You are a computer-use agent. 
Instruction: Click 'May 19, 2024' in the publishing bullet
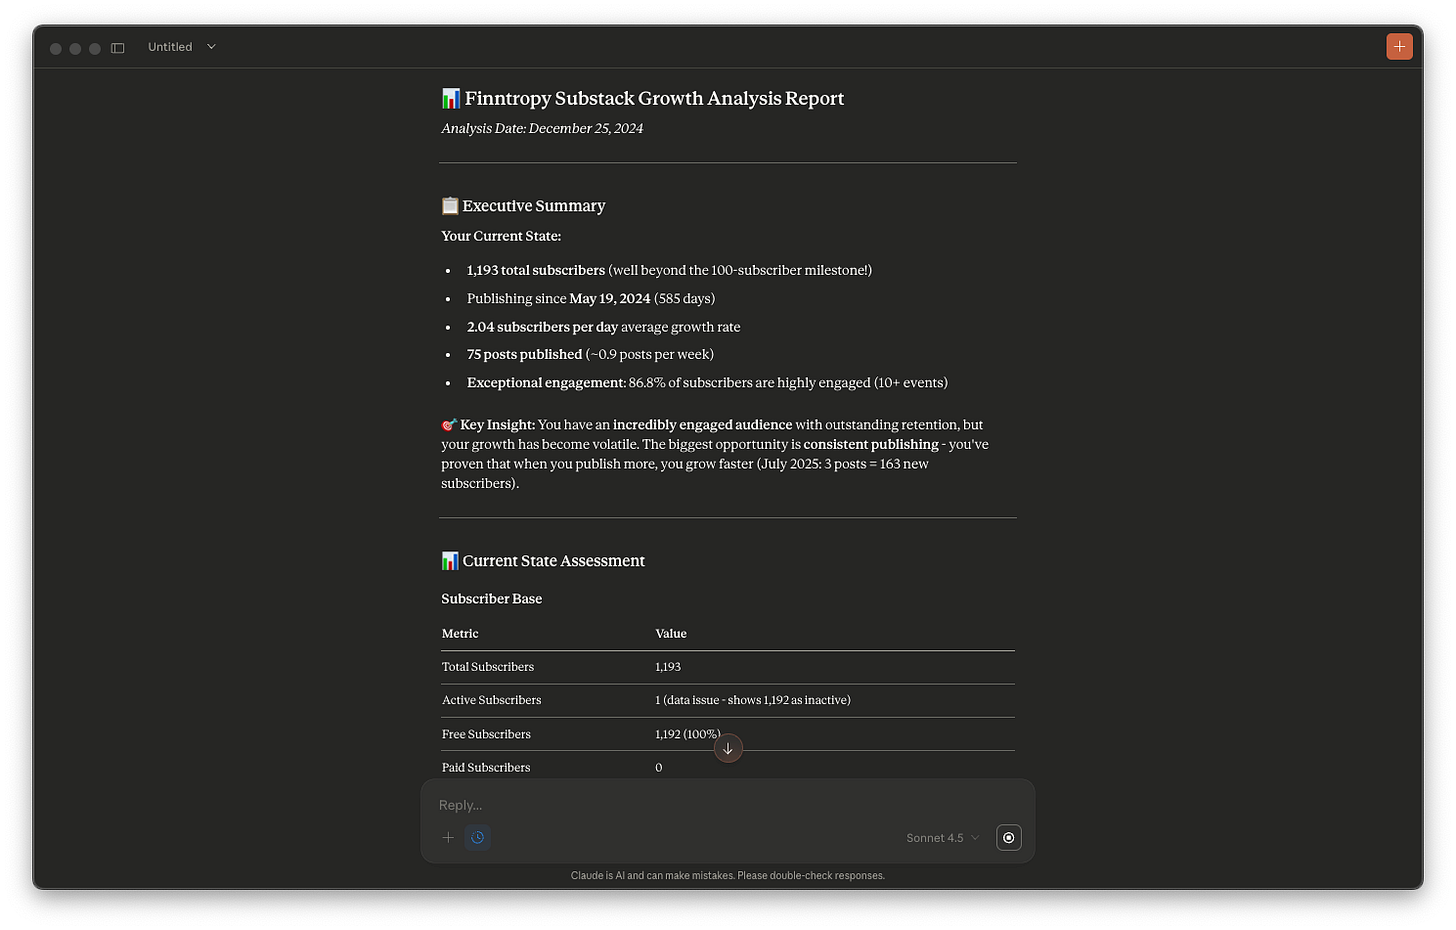point(610,298)
